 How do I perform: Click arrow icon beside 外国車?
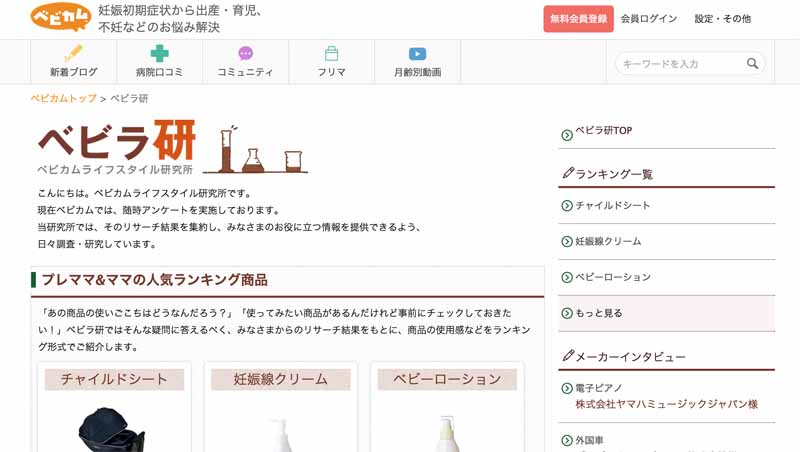coord(567,440)
